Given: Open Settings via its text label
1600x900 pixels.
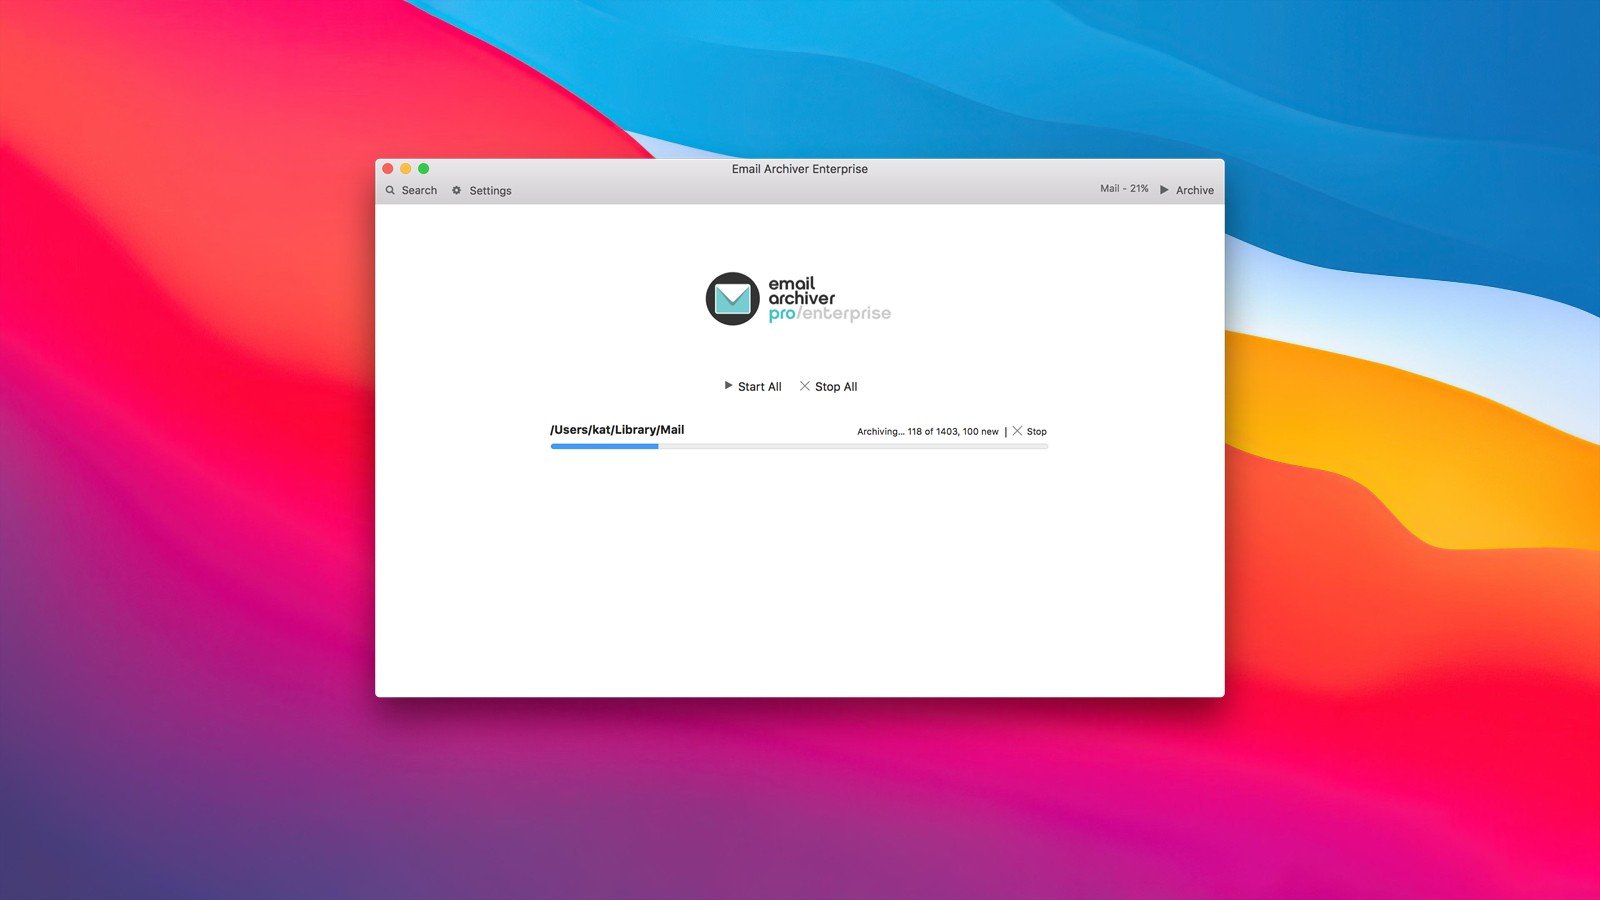Looking at the screenshot, I should point(490,190).
